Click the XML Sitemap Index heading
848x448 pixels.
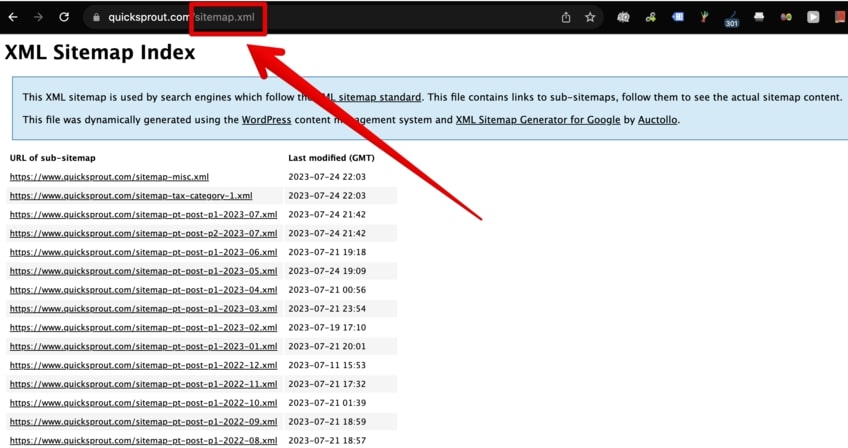(x=100, y=52)
